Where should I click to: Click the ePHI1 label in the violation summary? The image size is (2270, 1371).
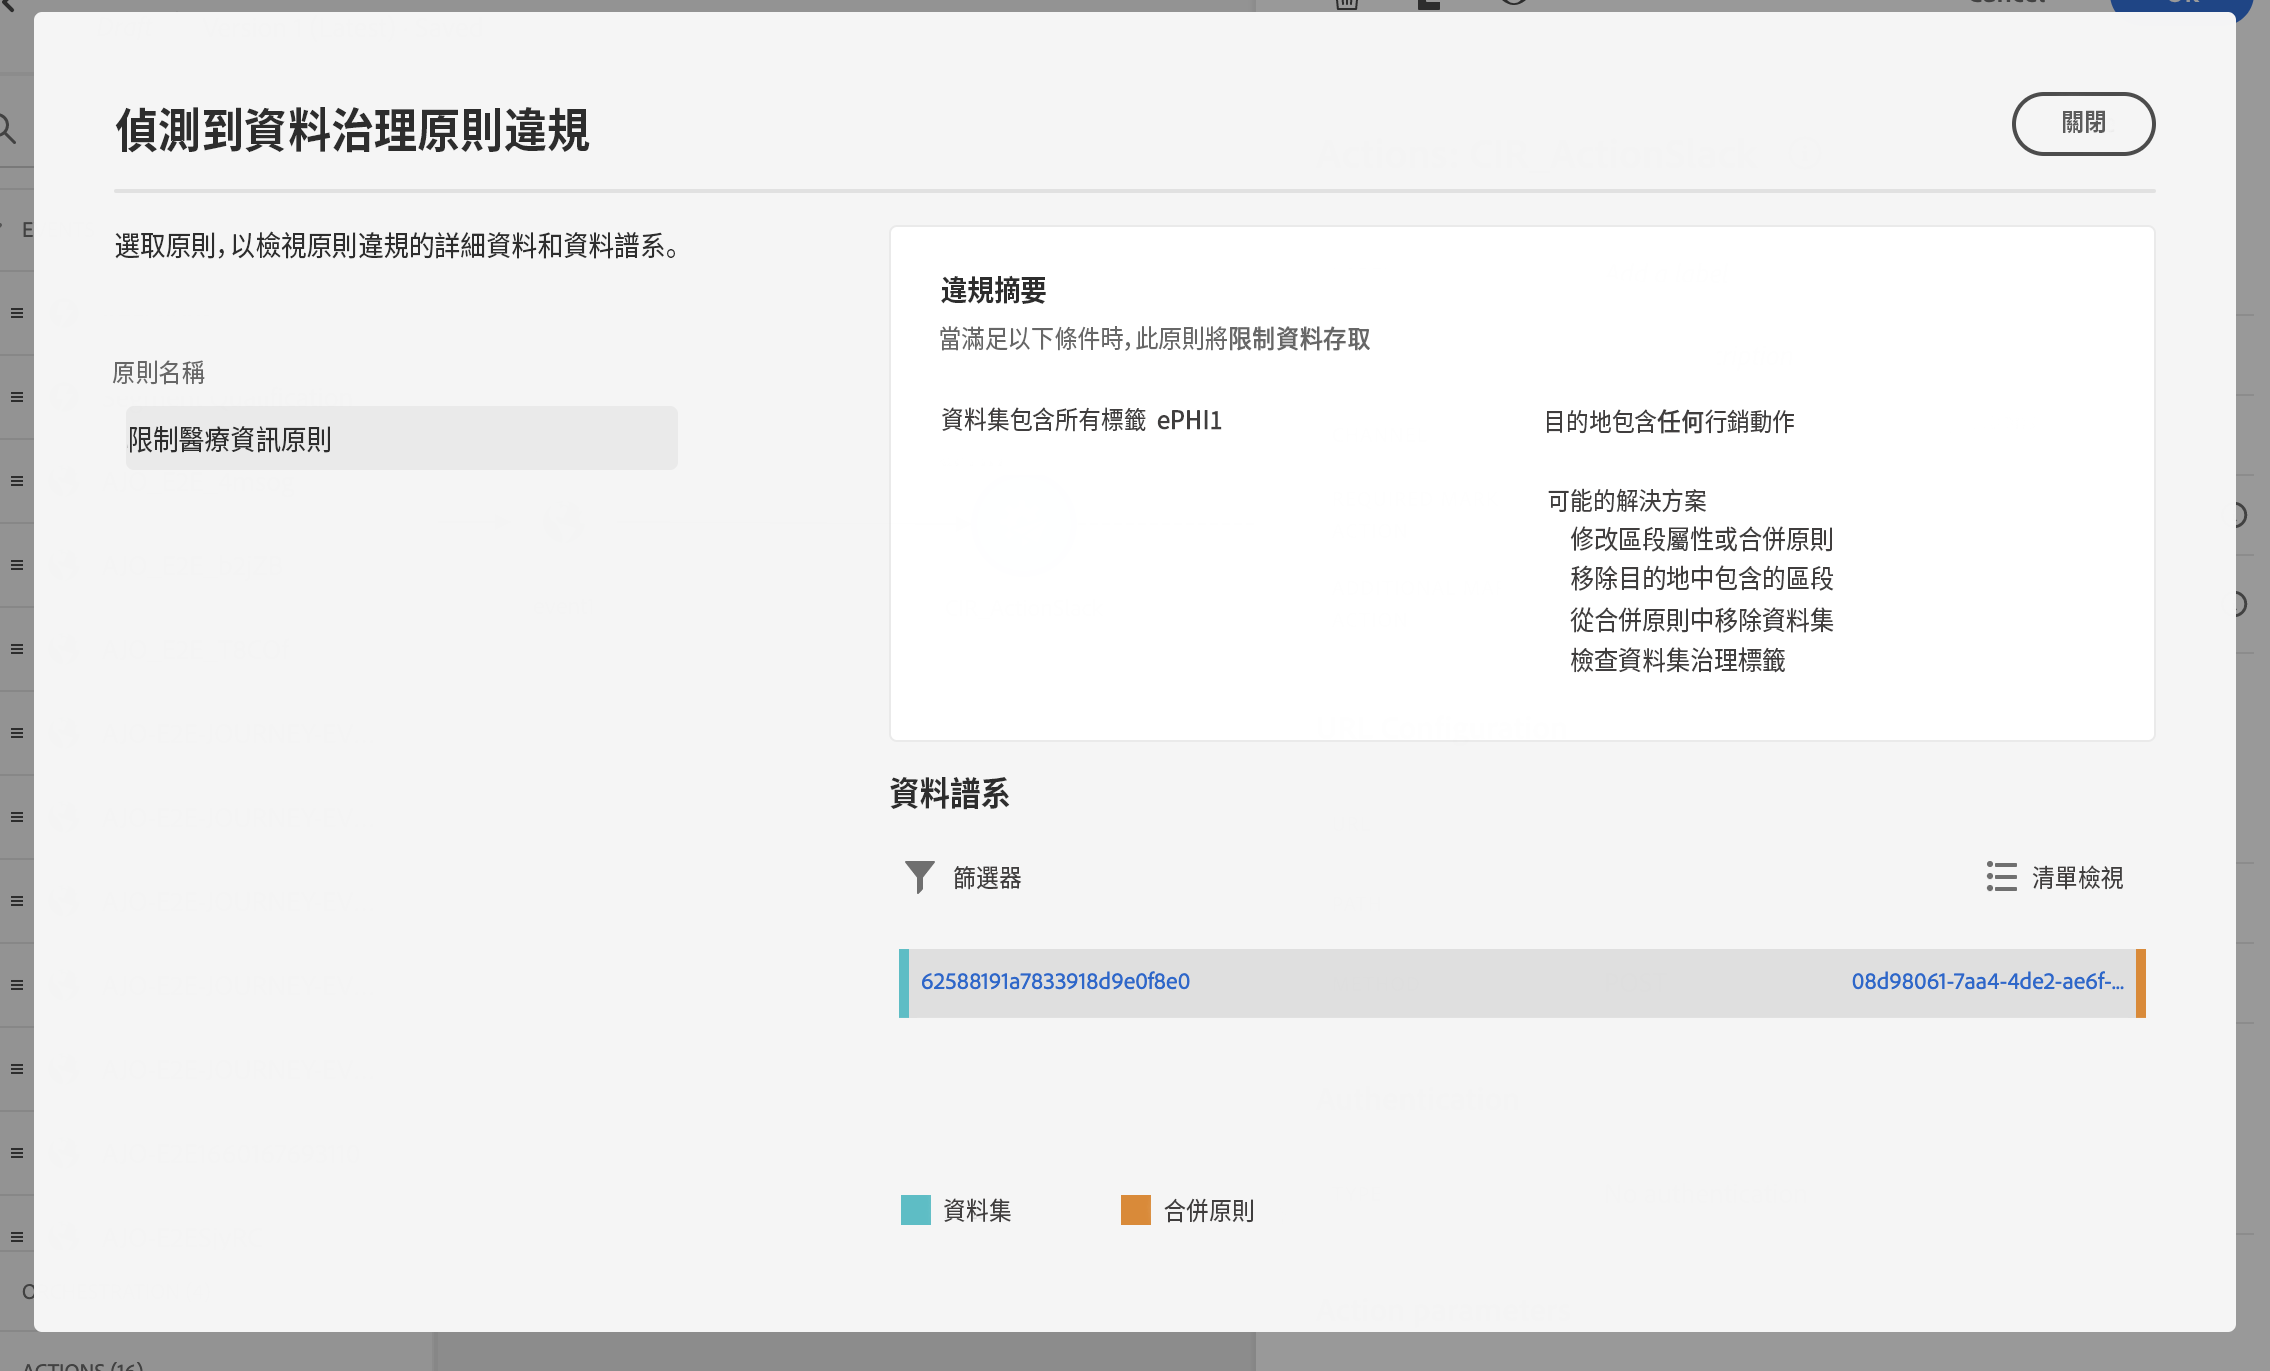pyautogui.click(x=1189, y=420)
